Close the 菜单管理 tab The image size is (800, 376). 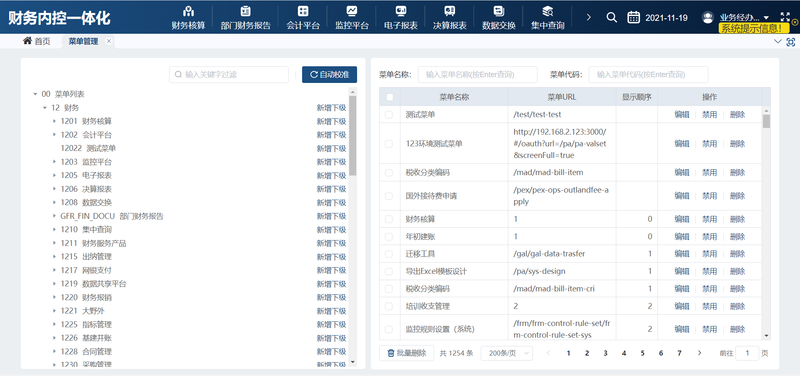coord(109,41)
